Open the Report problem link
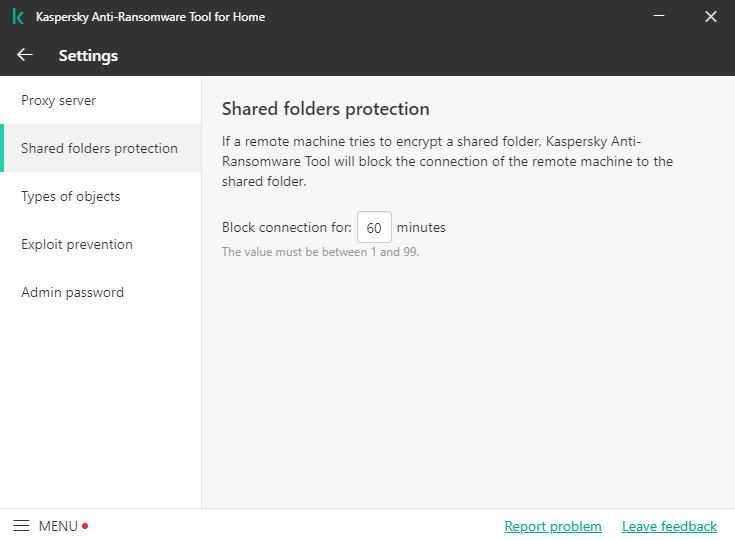735x540 pixels. coord(553,526)
